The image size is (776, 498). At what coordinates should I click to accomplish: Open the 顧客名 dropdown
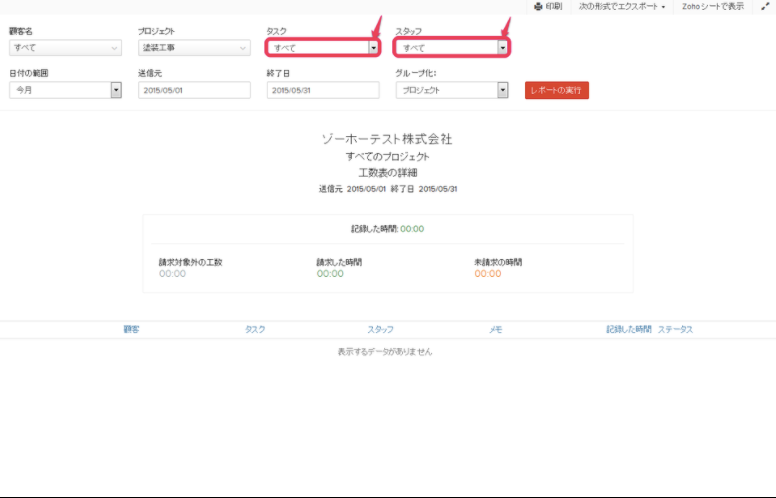[x=65, y=47]
